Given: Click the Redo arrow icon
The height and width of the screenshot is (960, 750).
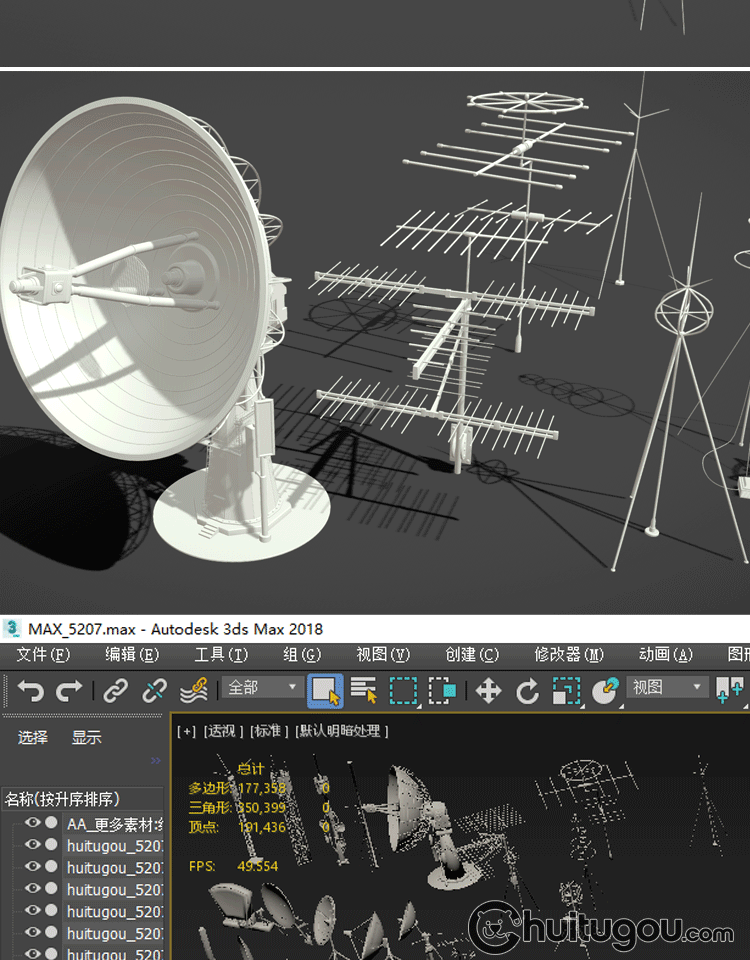Looking at the screenshot, I should pyautogui.click(x=69, y=691).
